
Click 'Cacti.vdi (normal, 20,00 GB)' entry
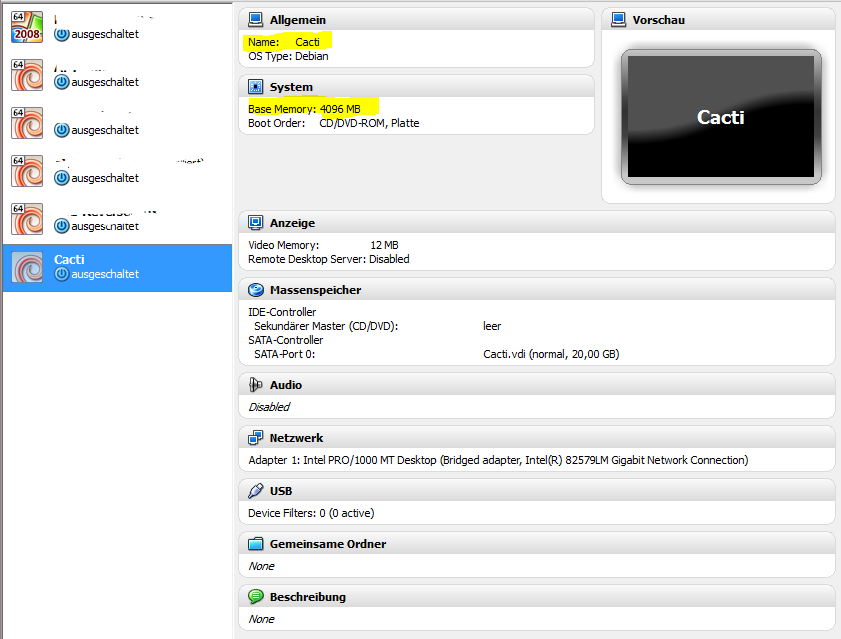pos(551,354)
